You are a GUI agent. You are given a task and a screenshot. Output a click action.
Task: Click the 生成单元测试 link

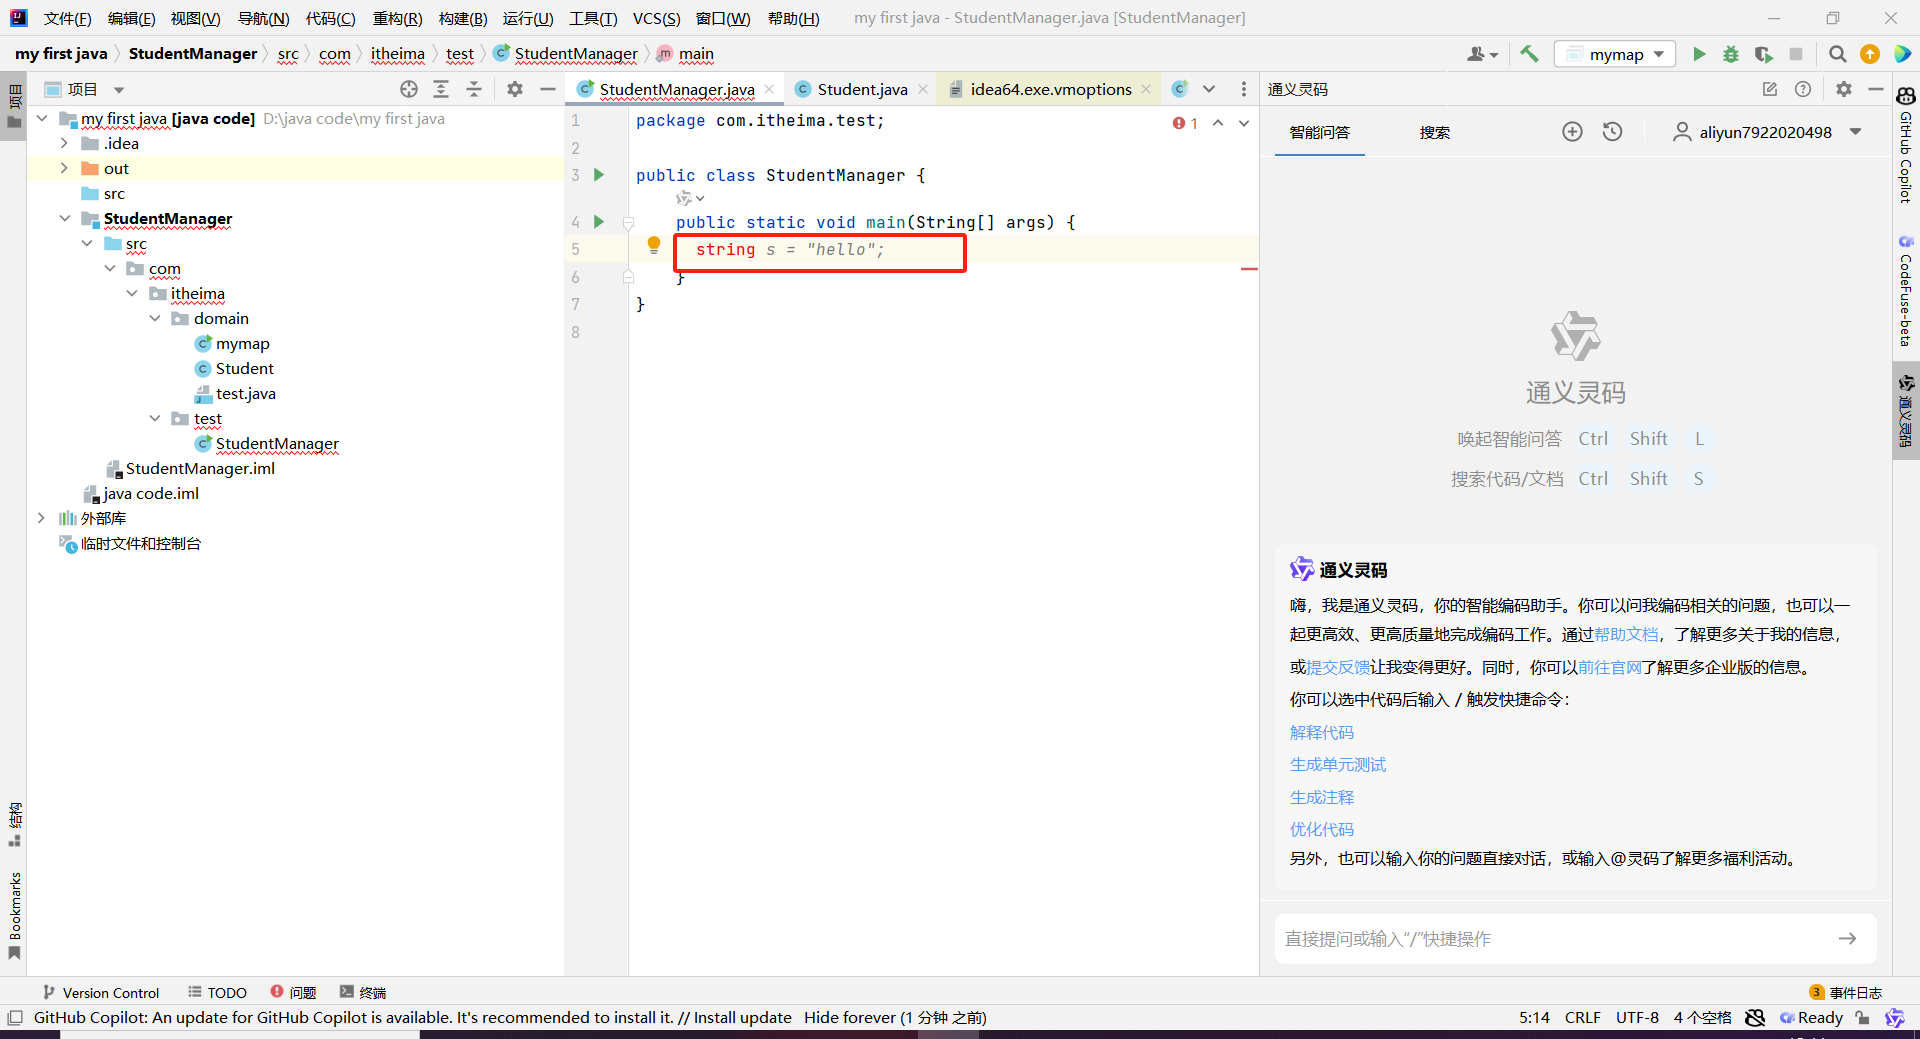1337,765
